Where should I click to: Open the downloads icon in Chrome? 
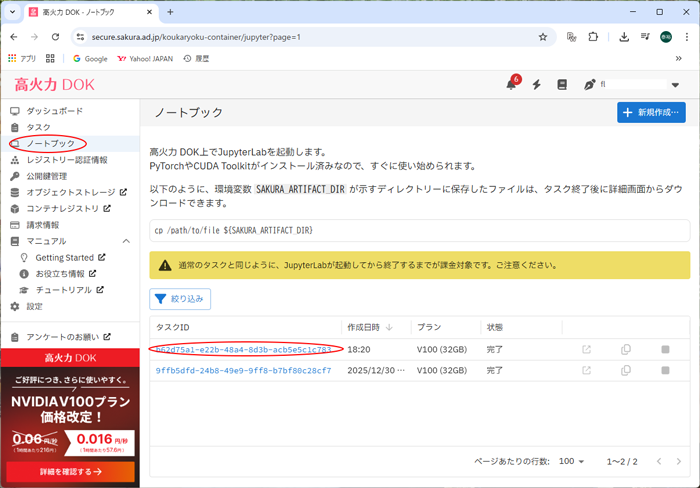624,37
